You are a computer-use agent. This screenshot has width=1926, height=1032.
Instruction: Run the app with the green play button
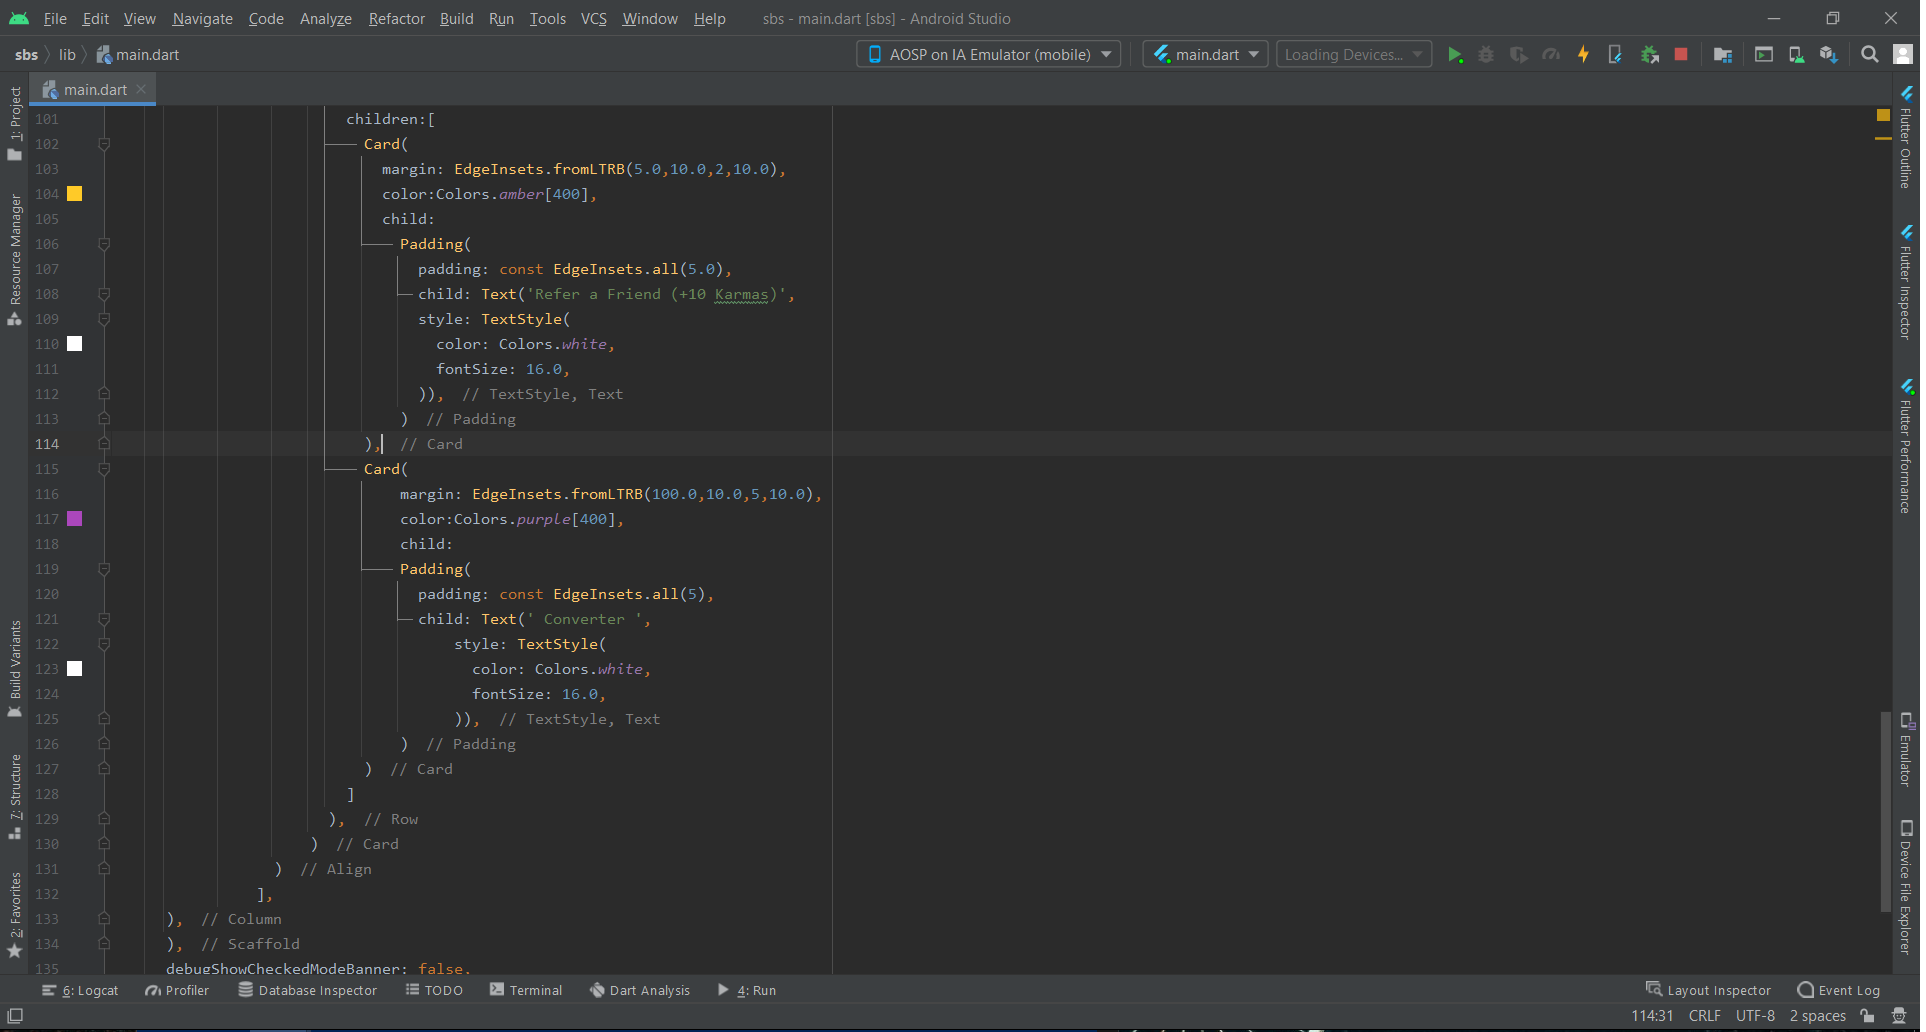pyautogui.click(x=1455, y=55)
